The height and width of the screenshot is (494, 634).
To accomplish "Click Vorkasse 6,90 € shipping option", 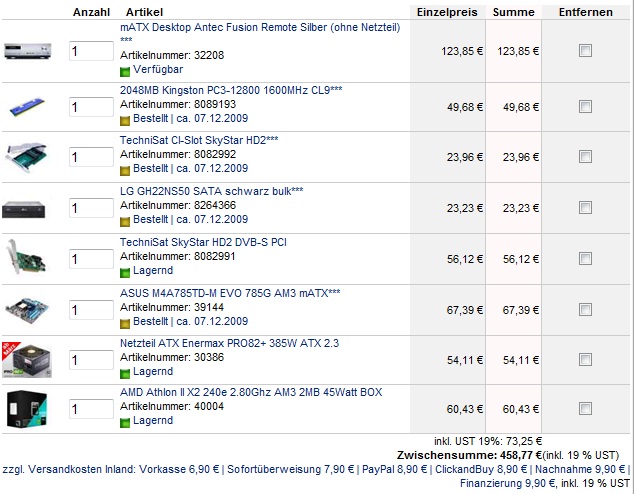I will point(179,469).
